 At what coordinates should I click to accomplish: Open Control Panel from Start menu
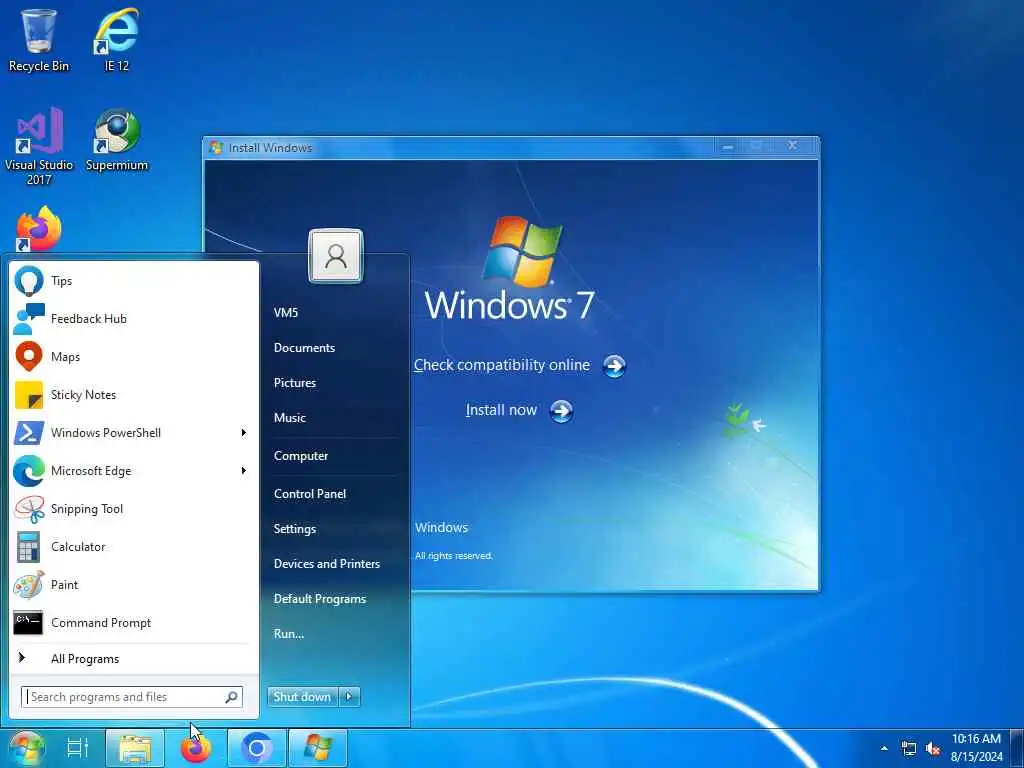click(x=310, y=494)
